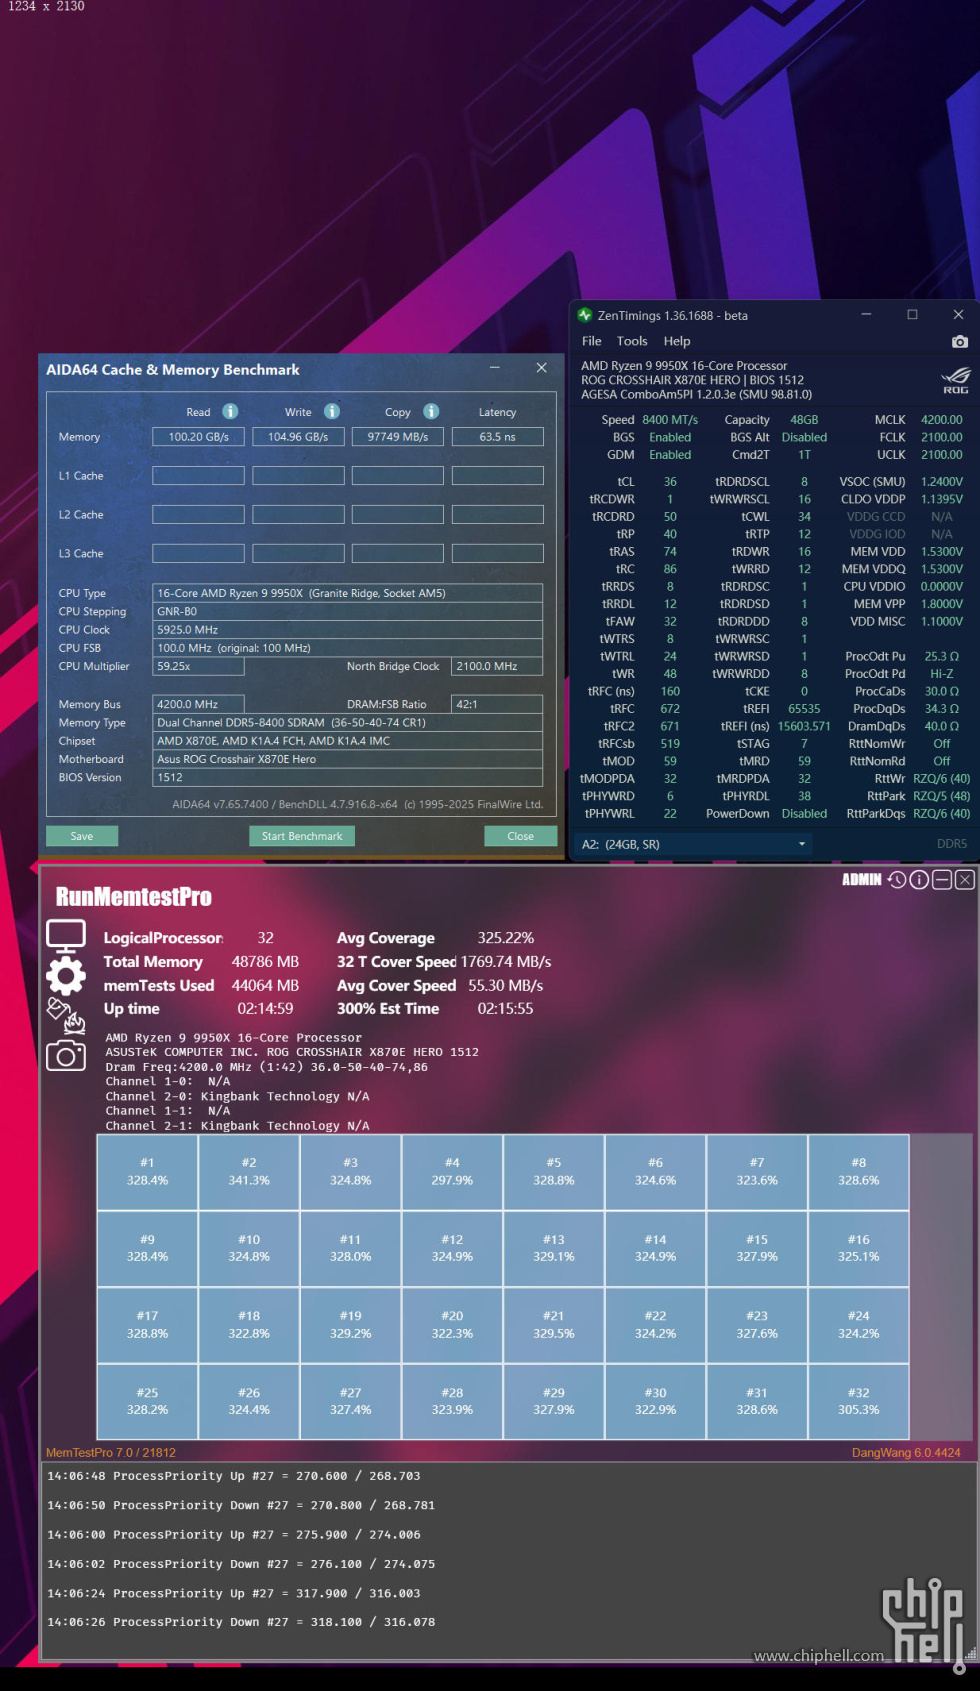Click Start Benchmark in AIDA64

302,836
